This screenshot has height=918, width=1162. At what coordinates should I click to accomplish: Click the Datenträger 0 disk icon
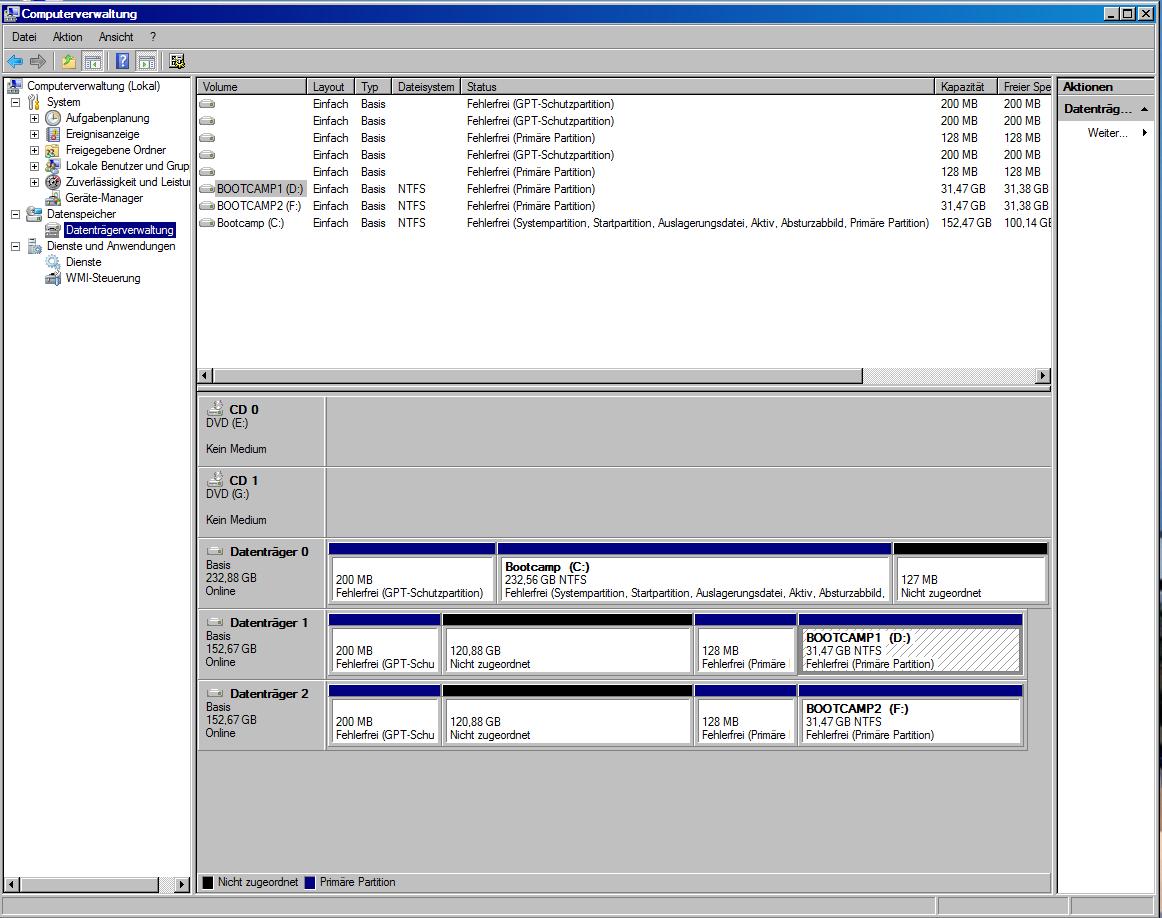click(216, 551)
